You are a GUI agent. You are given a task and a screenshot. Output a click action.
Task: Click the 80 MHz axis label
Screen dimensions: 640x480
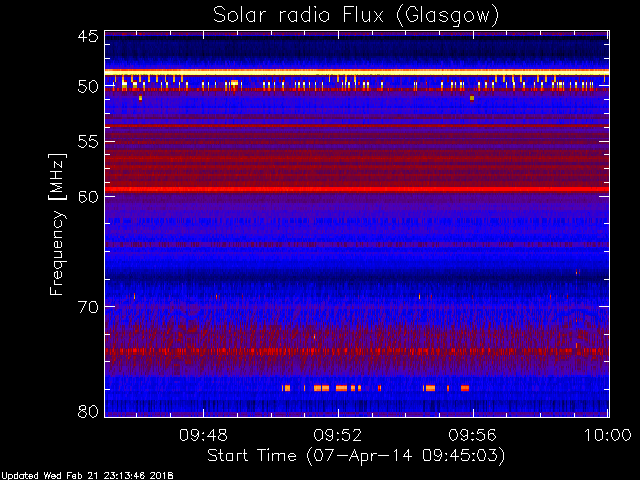click(x=88, y=411)
